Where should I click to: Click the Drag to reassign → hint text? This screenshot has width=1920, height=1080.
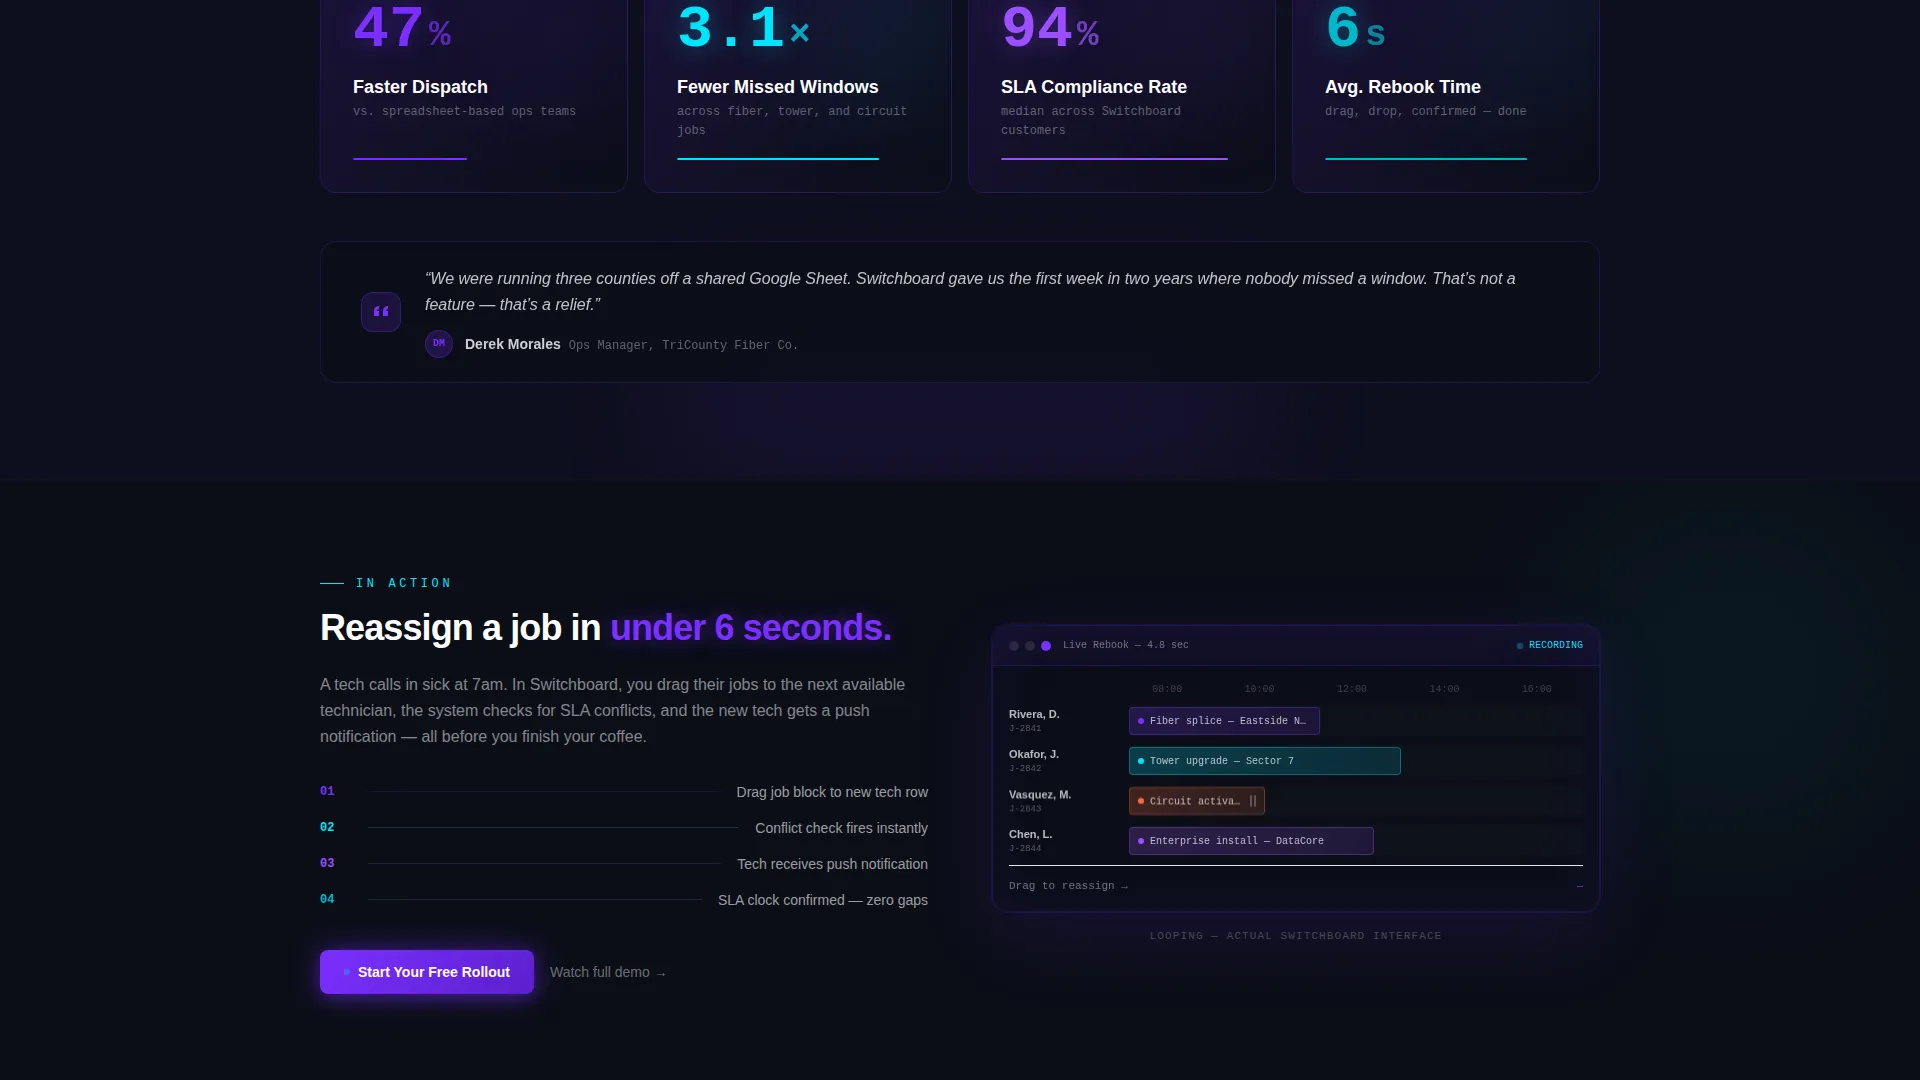[1068, 886]
